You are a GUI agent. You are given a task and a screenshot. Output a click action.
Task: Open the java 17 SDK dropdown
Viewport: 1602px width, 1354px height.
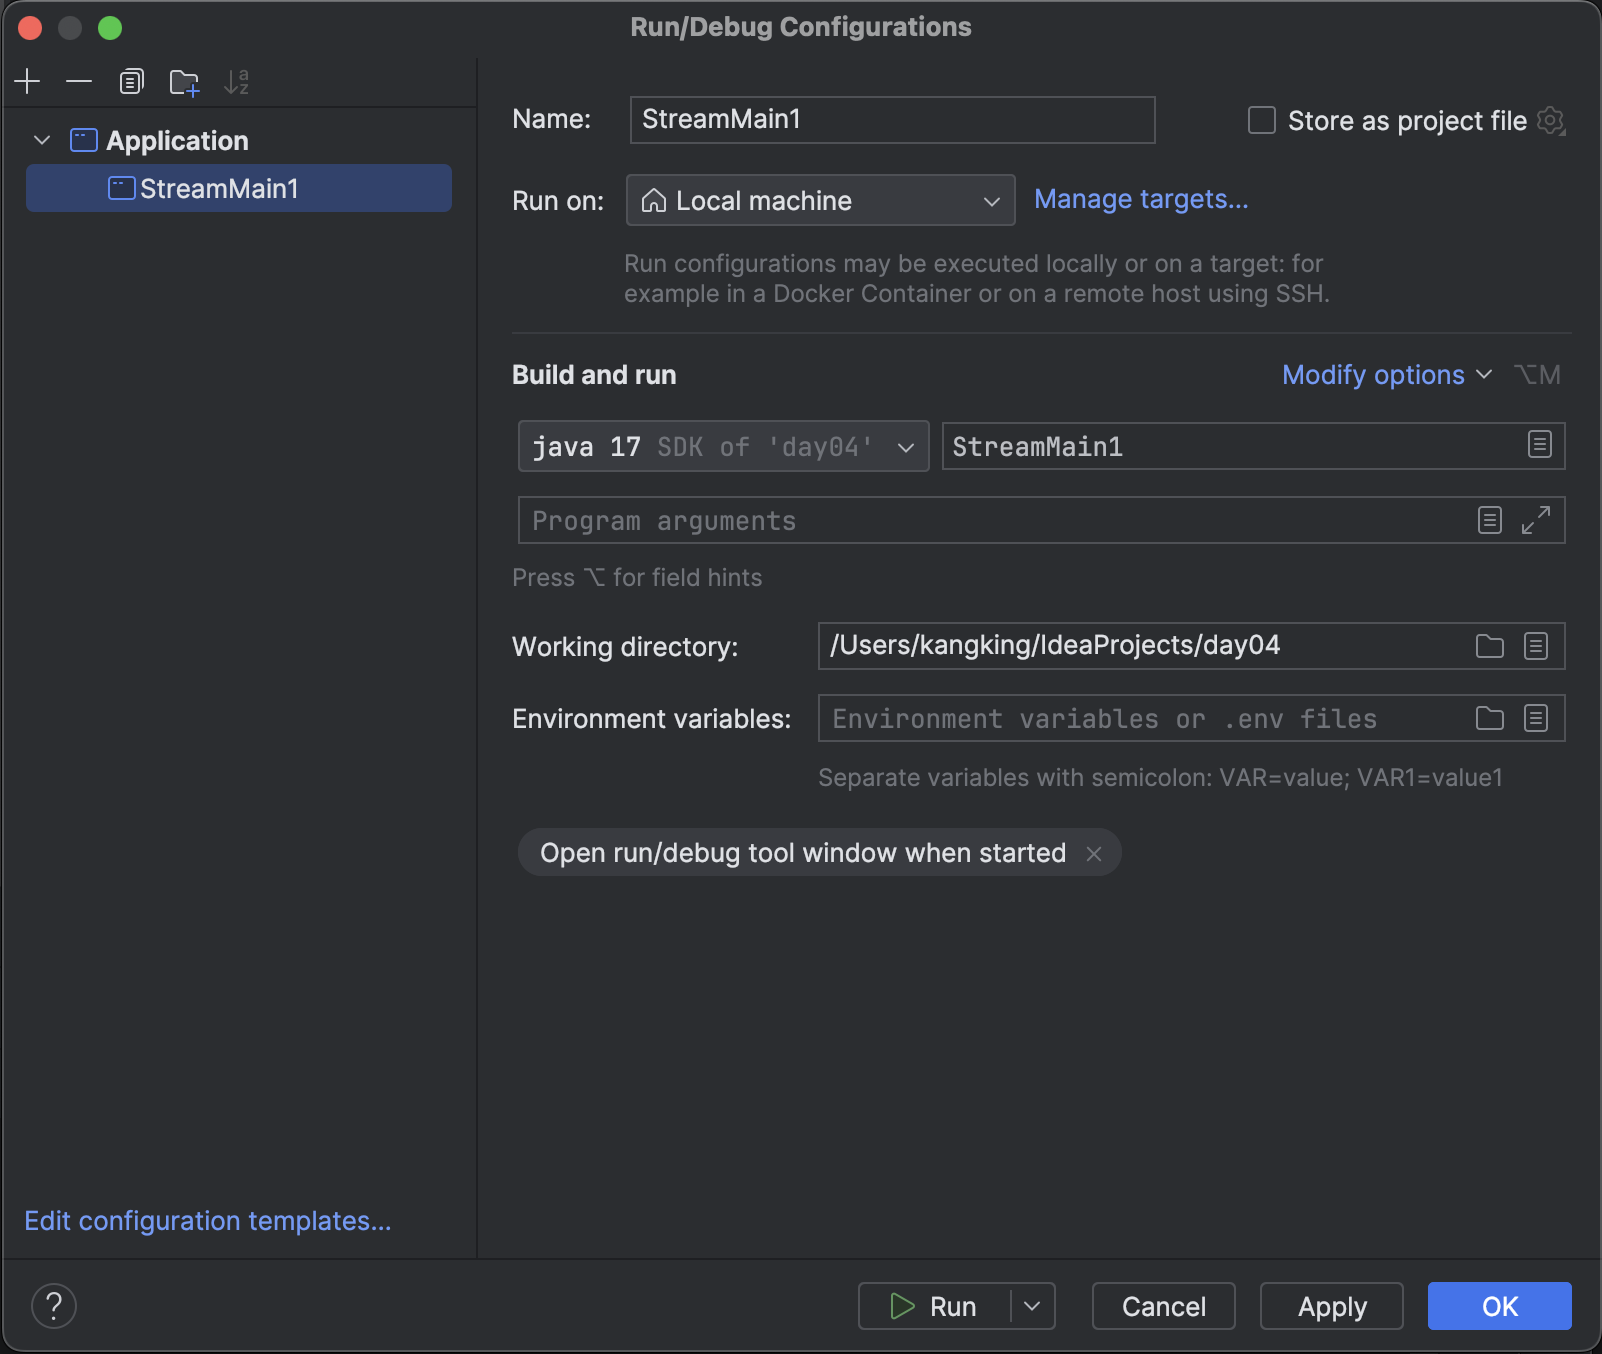(723, 446)
